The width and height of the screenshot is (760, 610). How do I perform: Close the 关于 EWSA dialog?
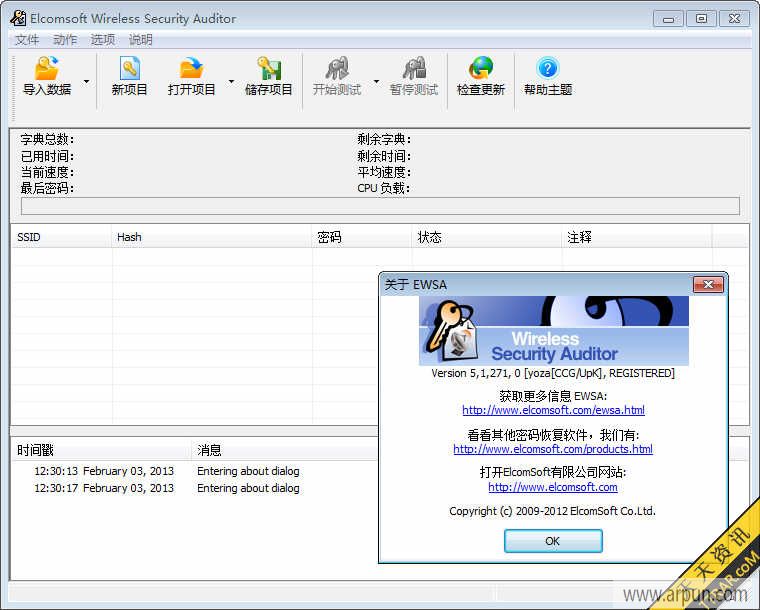click(x=708, y=284)
